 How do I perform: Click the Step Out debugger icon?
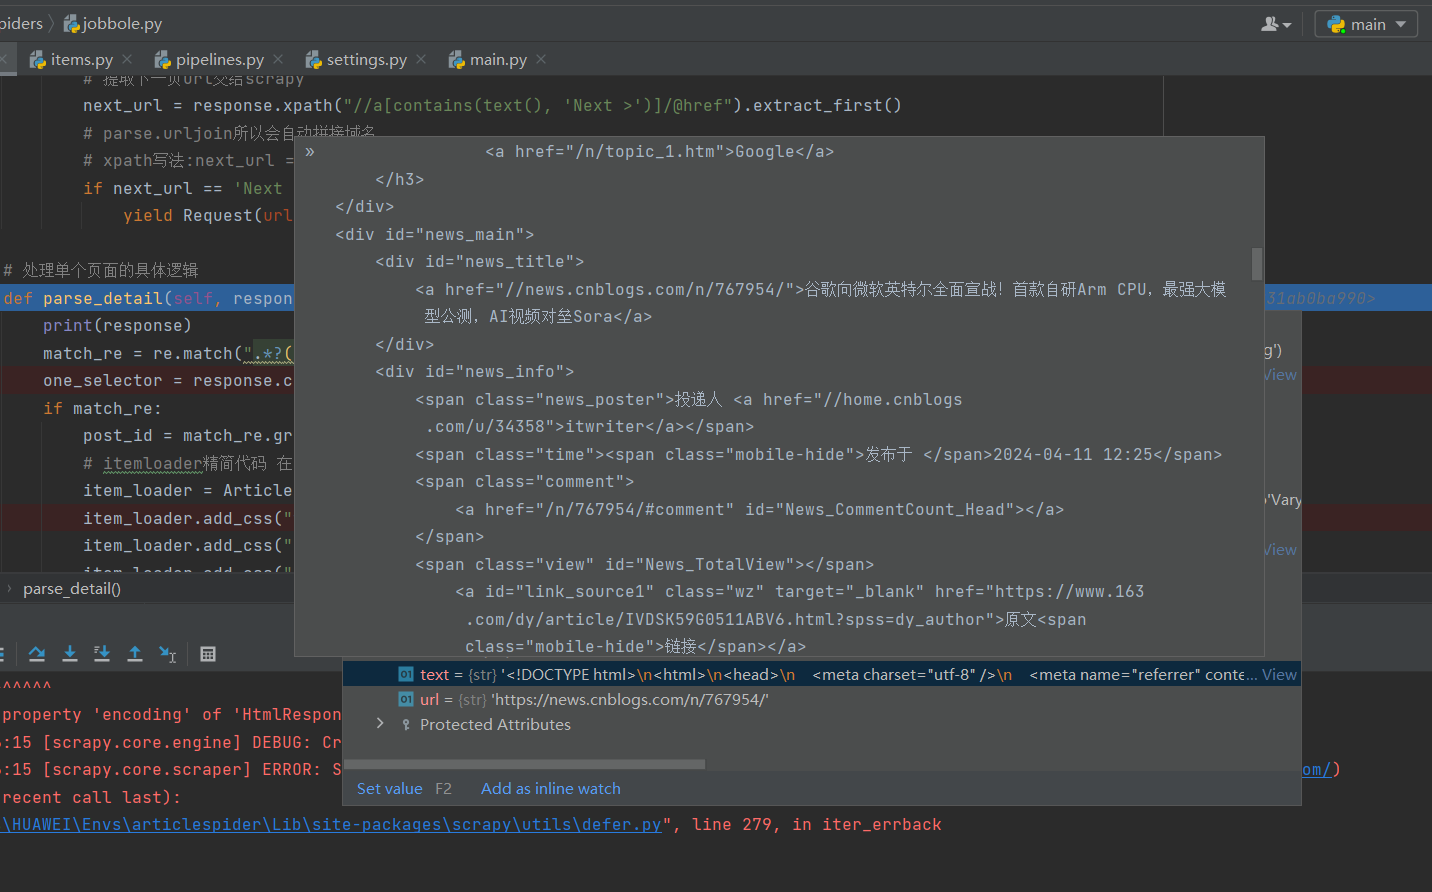[135, 654]
